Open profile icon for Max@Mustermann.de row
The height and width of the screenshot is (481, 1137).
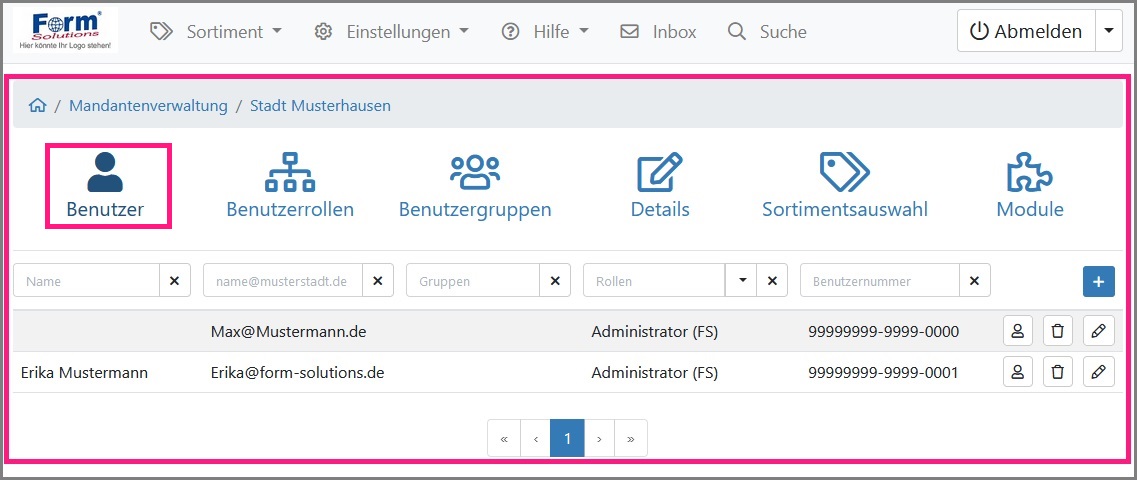[x=1017, y=332]
